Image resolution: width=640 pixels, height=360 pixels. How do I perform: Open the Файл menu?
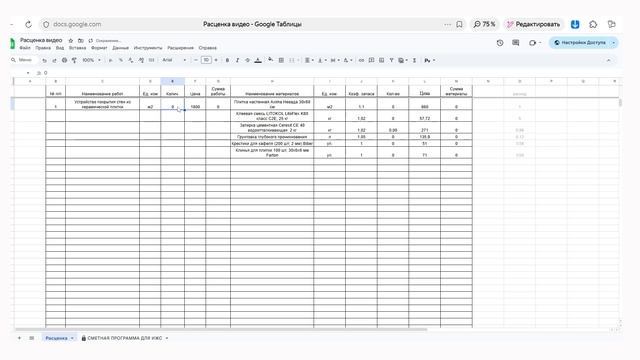25,48
